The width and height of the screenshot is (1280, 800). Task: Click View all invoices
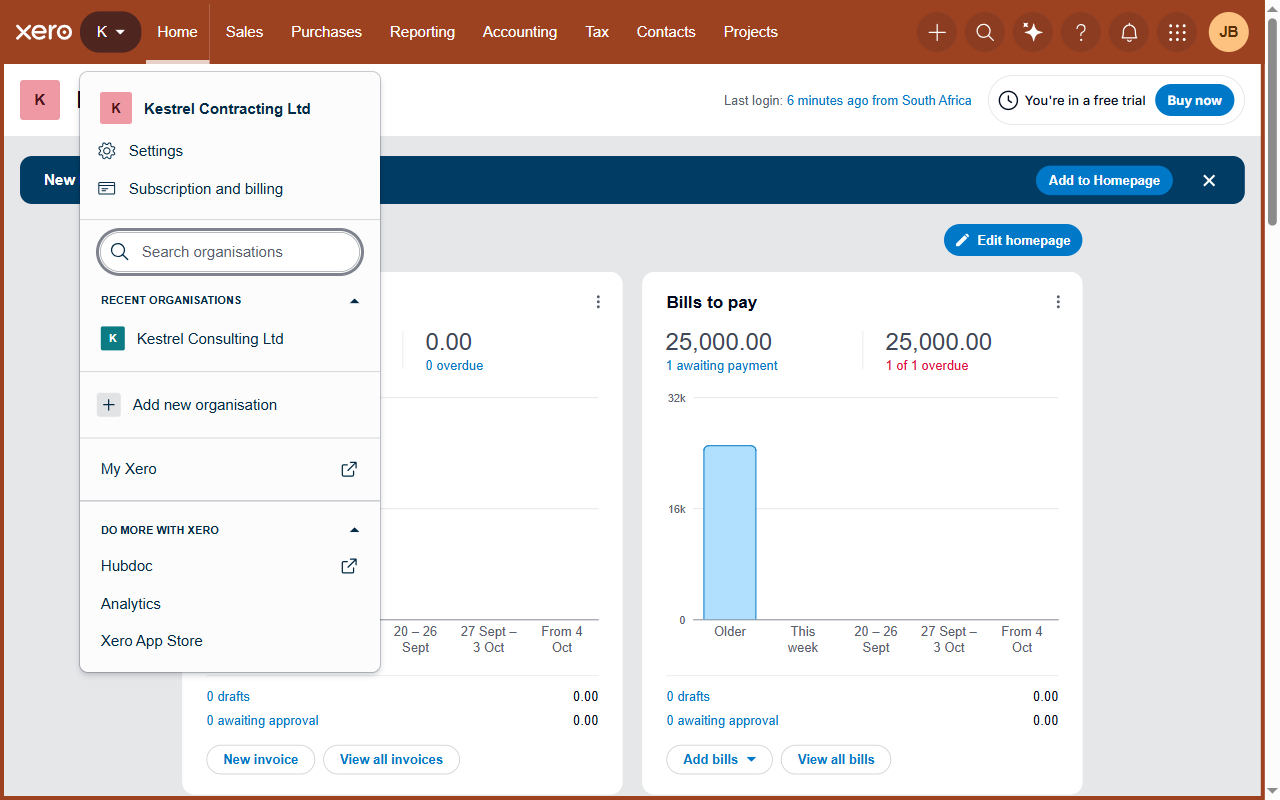click(x=391, y=760)
